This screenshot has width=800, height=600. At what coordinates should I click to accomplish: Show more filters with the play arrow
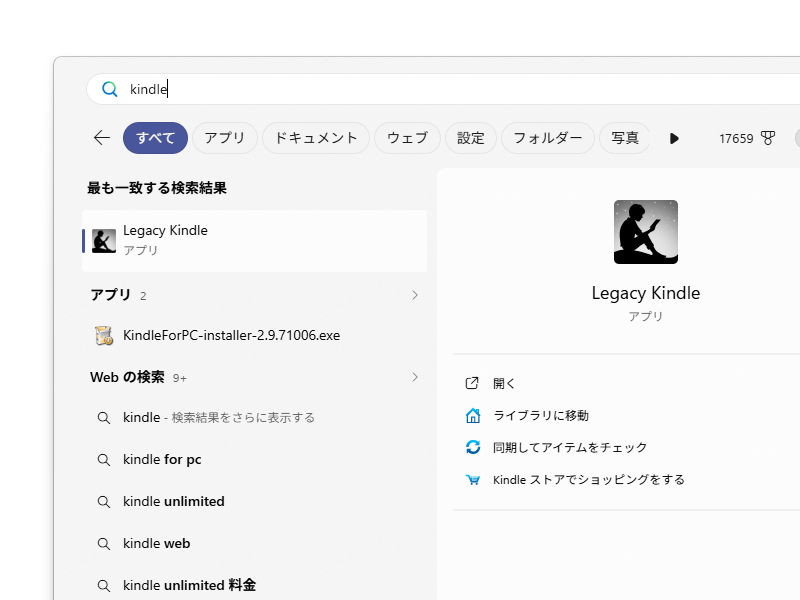click(x=674, y=138)
